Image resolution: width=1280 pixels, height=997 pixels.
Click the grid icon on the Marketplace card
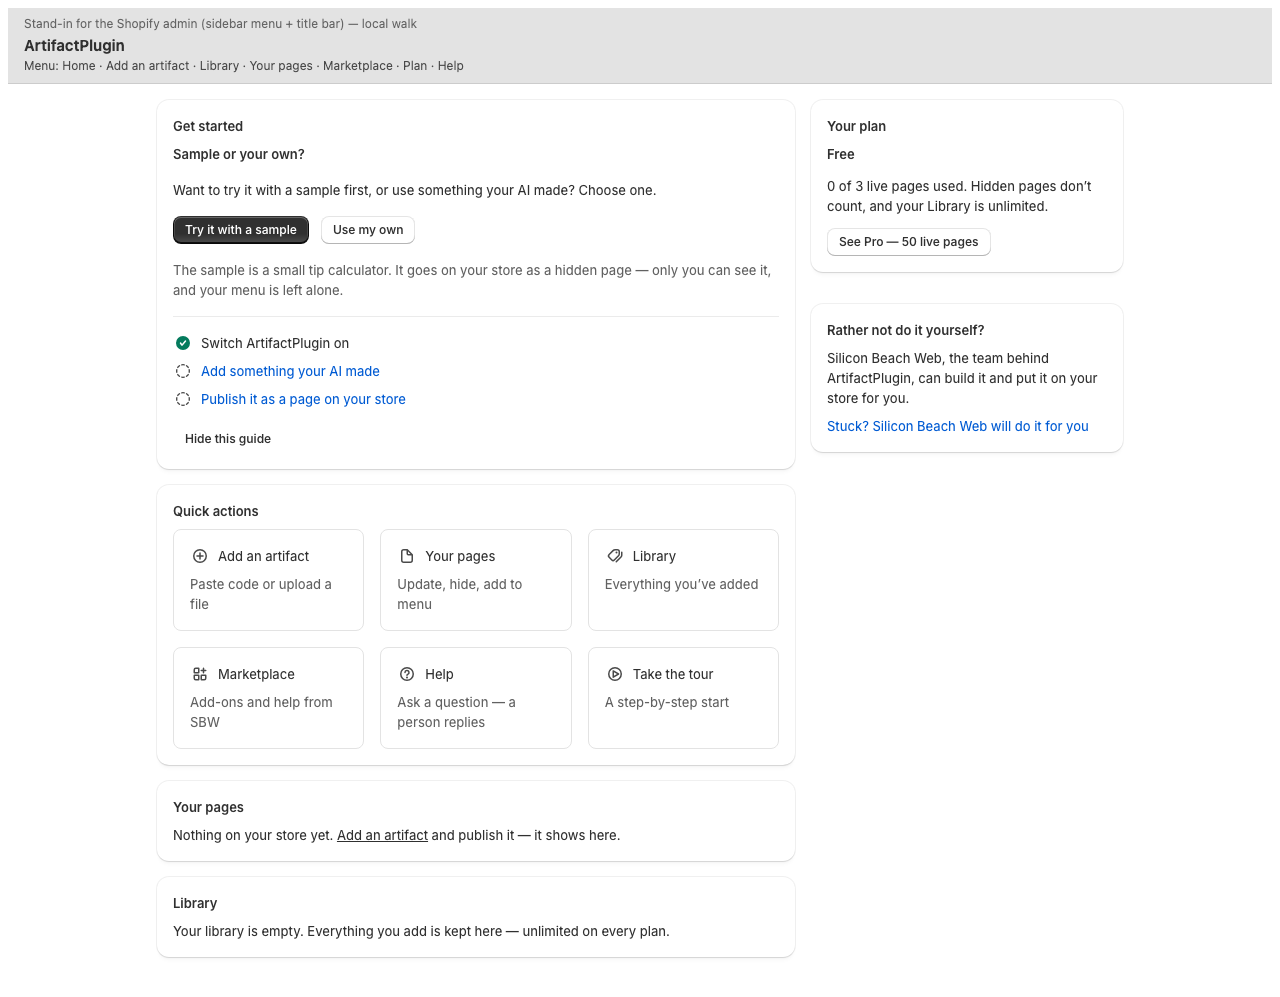[200, 674]
